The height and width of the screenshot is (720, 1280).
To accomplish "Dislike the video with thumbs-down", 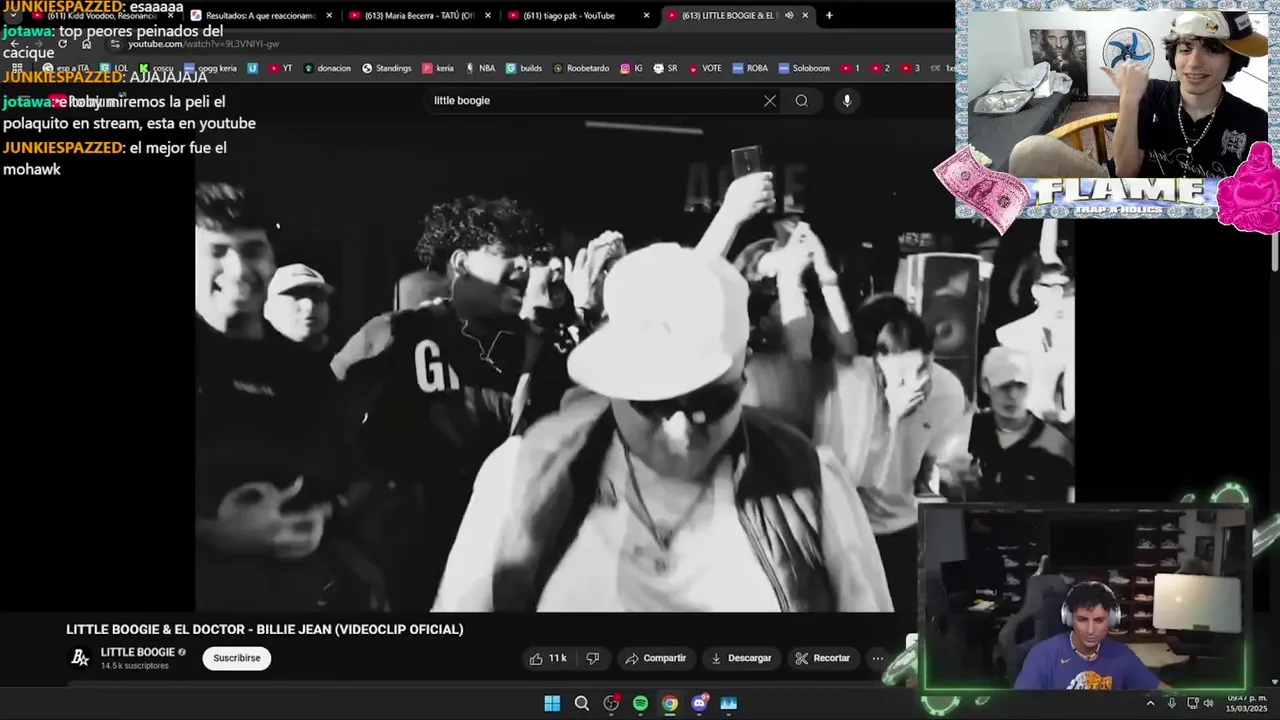I will tap(592, 658).
